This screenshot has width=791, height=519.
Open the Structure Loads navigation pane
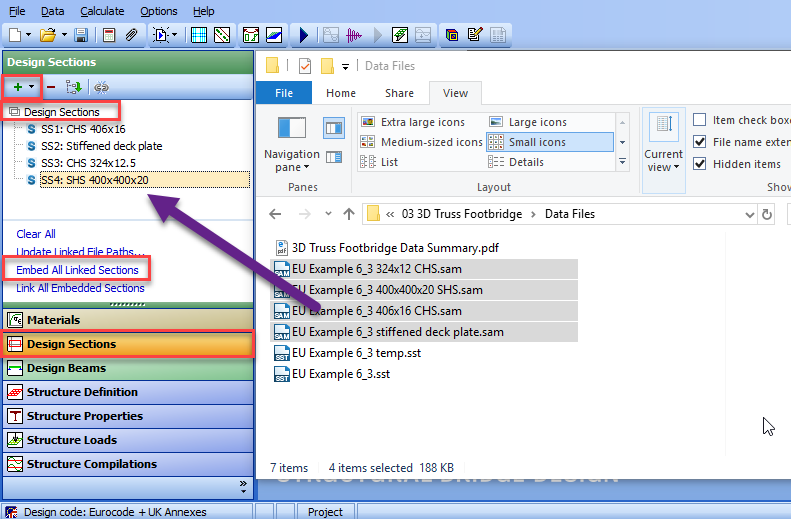coord(128,440)
